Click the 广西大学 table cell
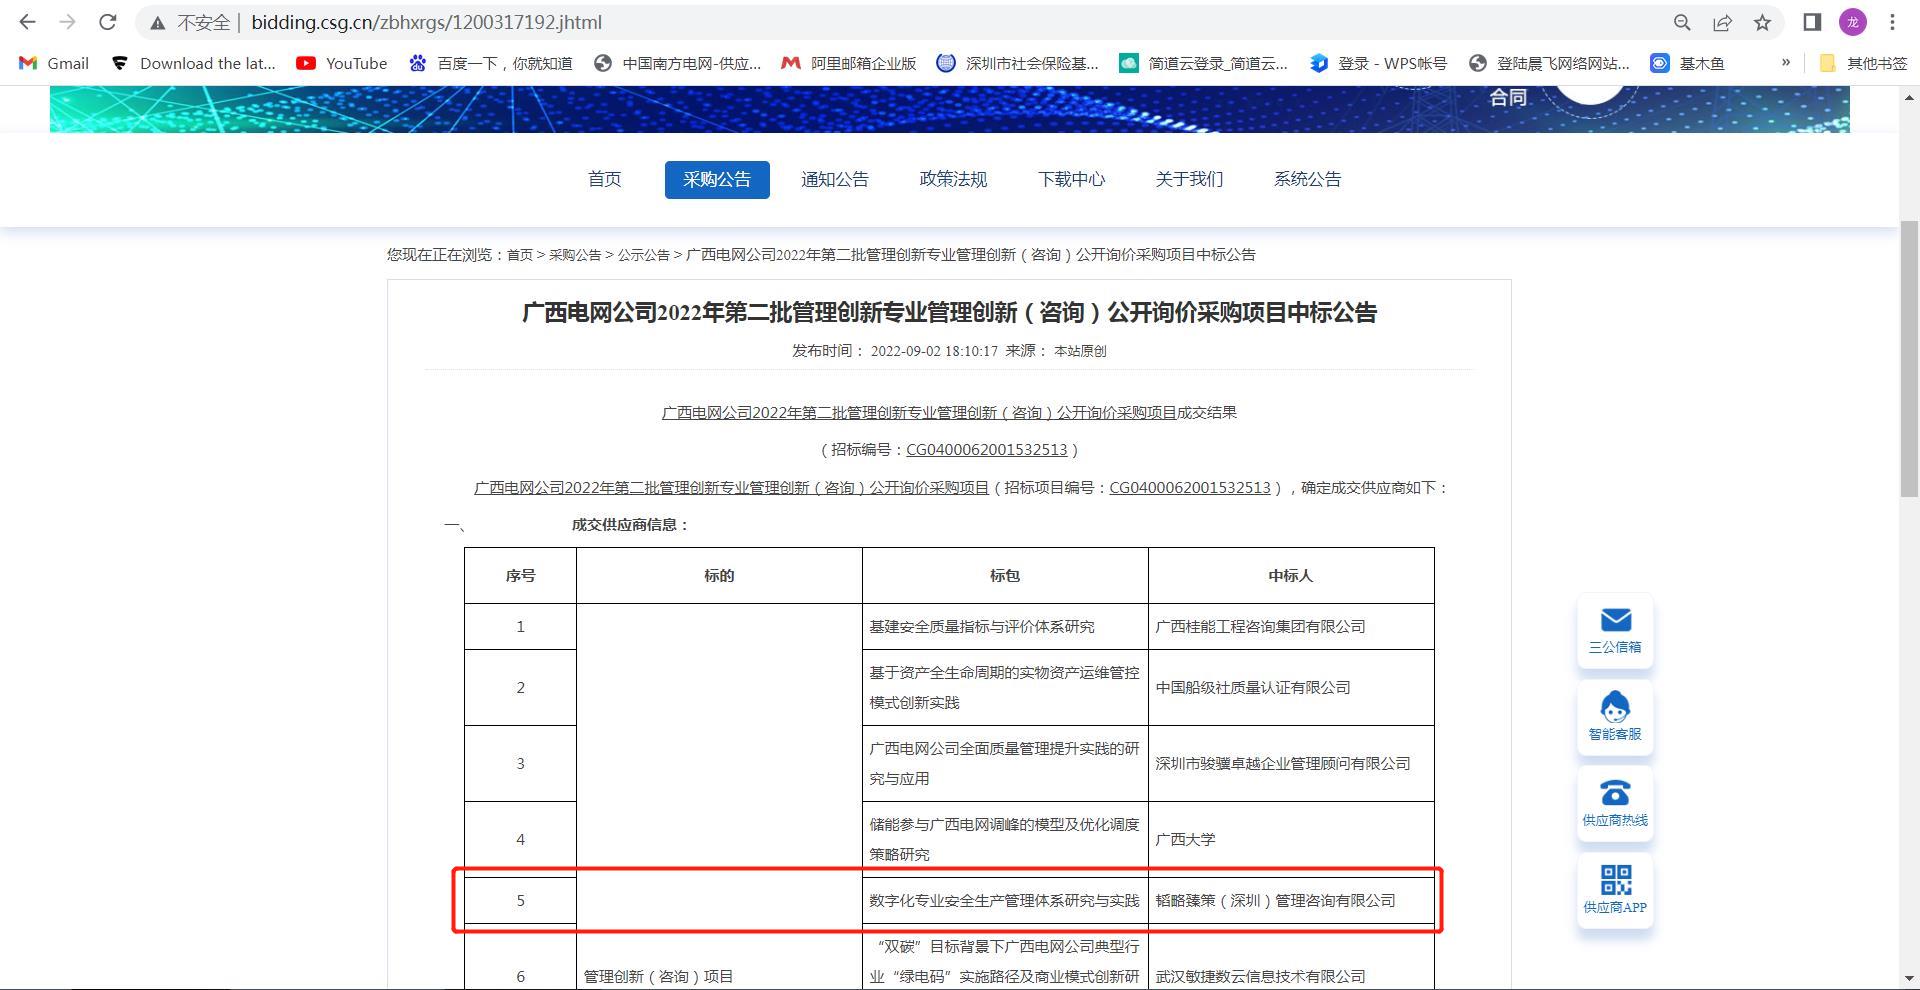The width and height of the screenshot is (1920, 990). click(1291, 840)
